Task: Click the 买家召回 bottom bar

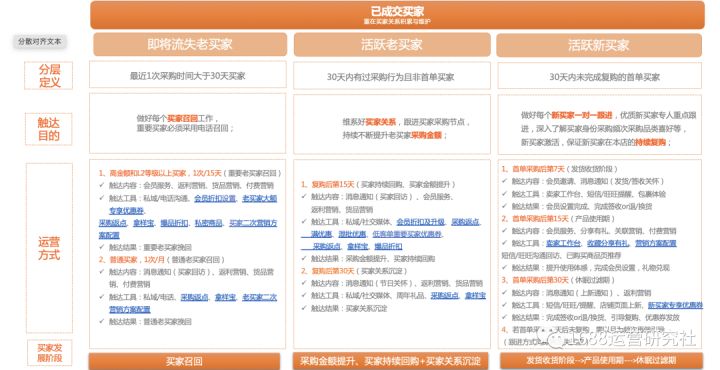Action: [x=184, y=361]
